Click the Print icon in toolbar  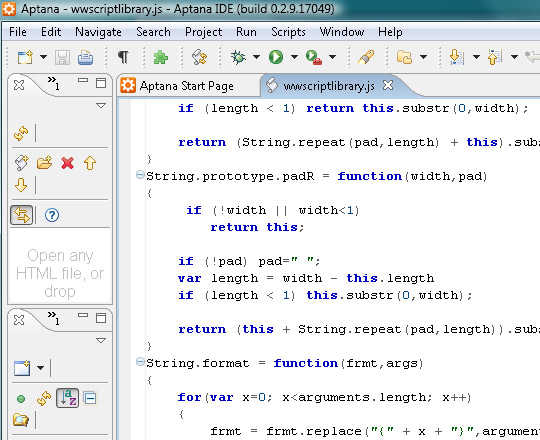click(x=85, y=57)
